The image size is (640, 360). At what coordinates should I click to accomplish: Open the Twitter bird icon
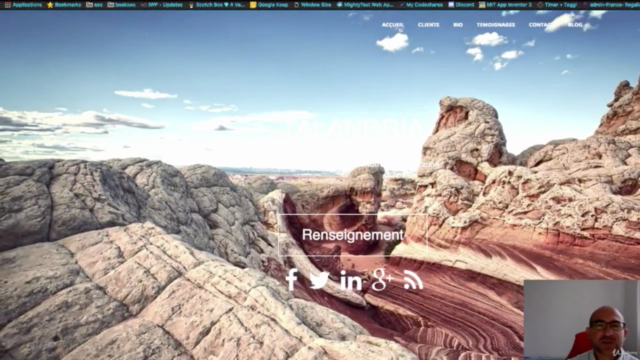(x=319, y=280)
